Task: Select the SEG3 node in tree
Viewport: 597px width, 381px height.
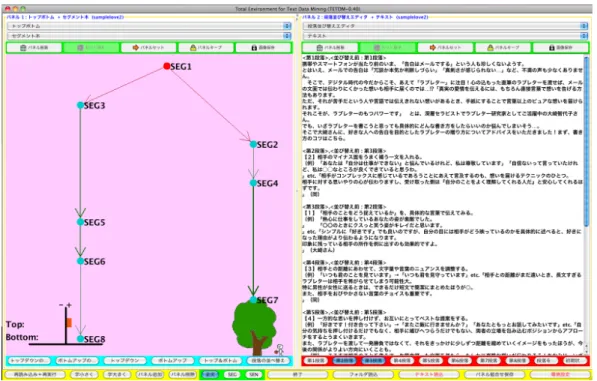Action: click(x=80, y=105)
